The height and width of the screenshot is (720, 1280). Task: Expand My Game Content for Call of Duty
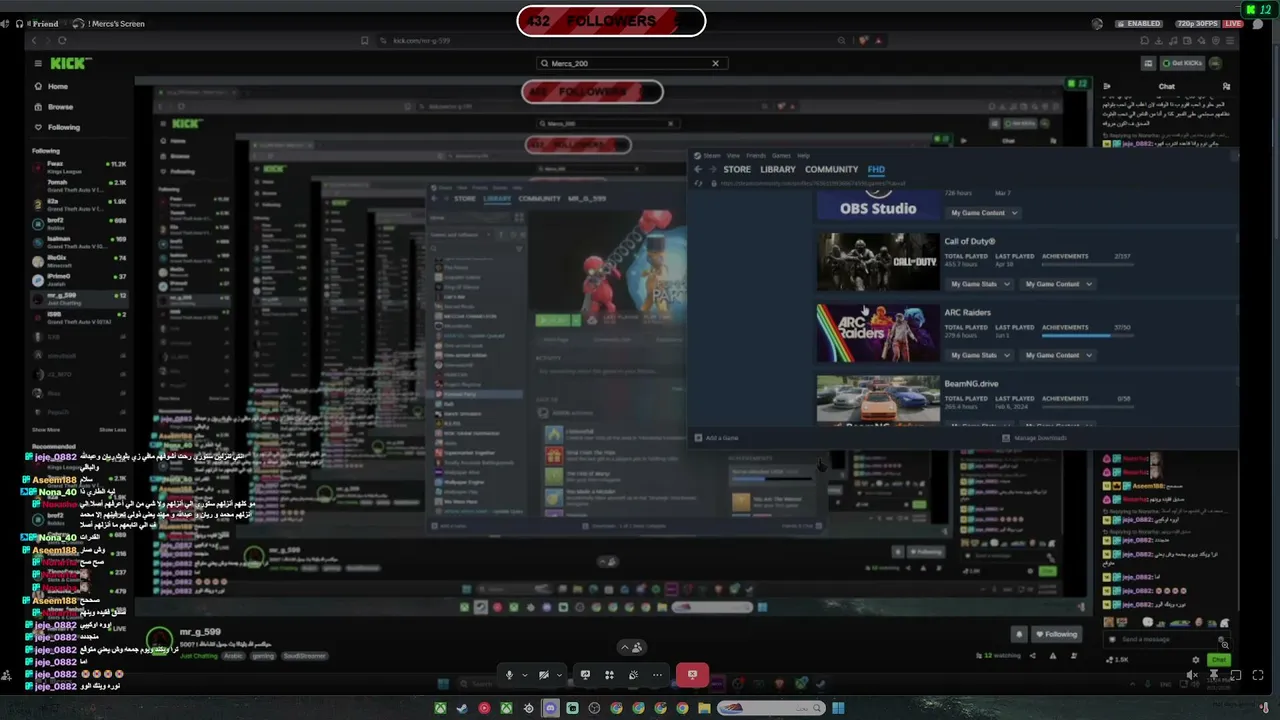tap(1058, 284)
